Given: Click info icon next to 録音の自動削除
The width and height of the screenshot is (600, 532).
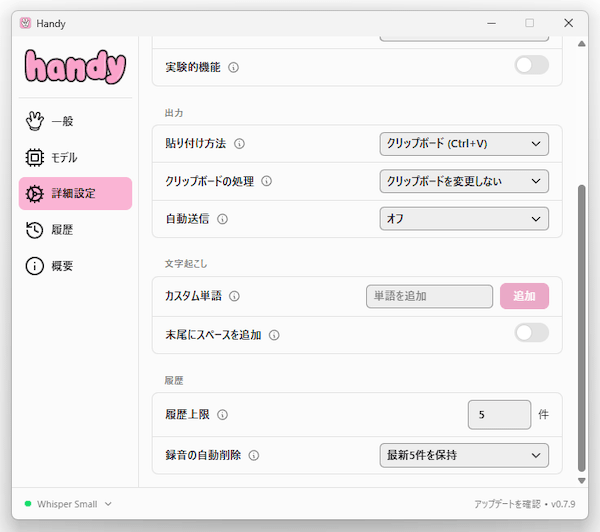Looking at the screenshot, I should [x=254, y=455].
